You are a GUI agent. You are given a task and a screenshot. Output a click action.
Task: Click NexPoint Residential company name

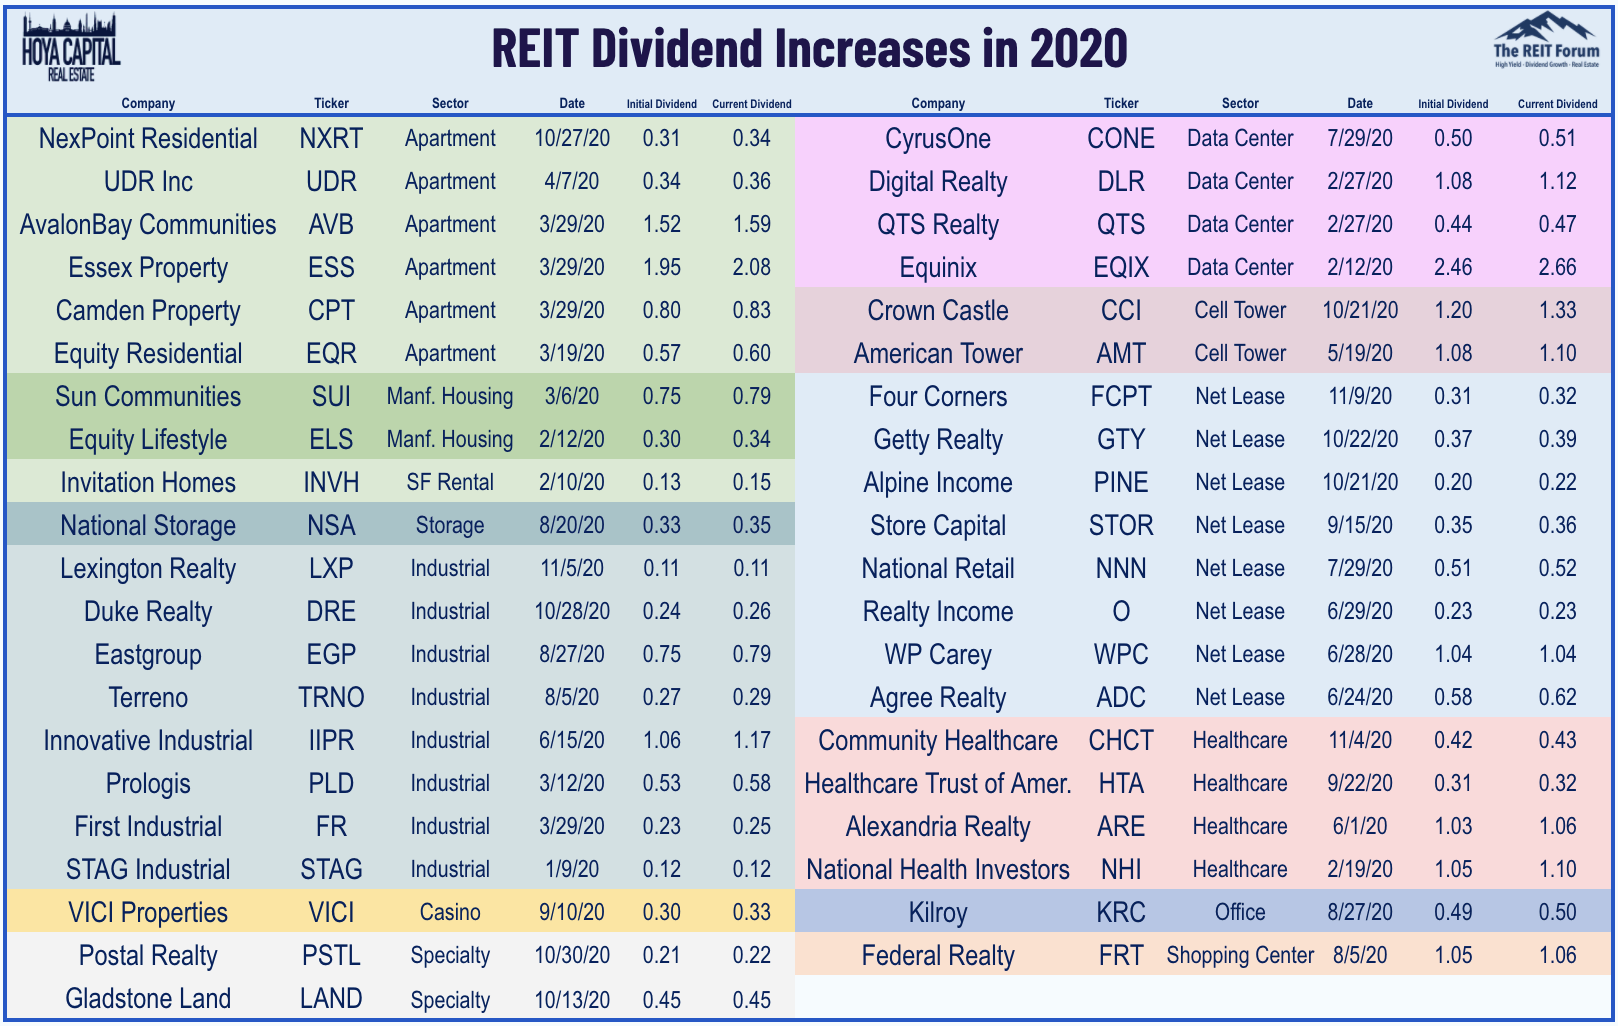(x=148, y=139)
